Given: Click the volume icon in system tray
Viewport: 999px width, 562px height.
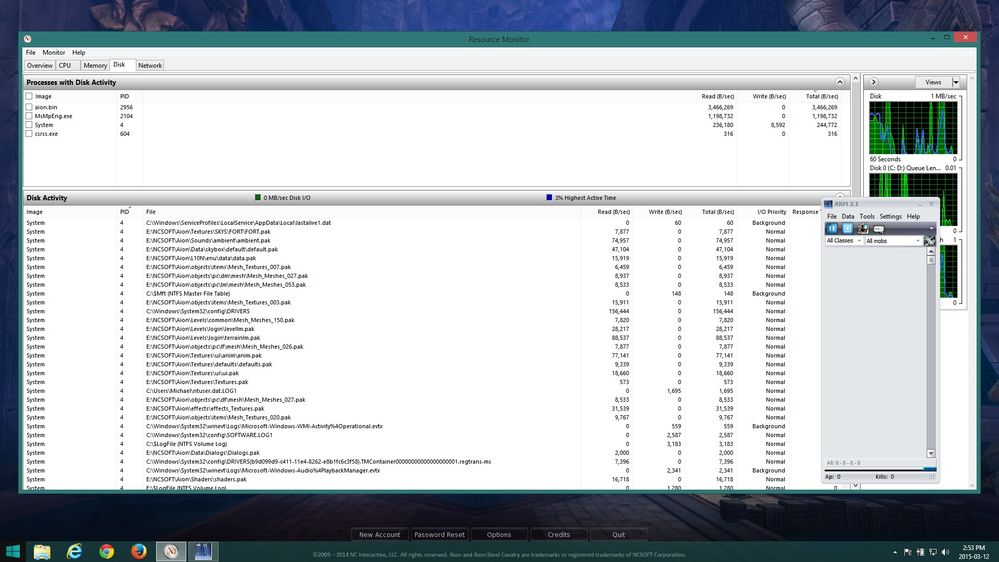Looking at the screenshot, I should coord(945,552).
